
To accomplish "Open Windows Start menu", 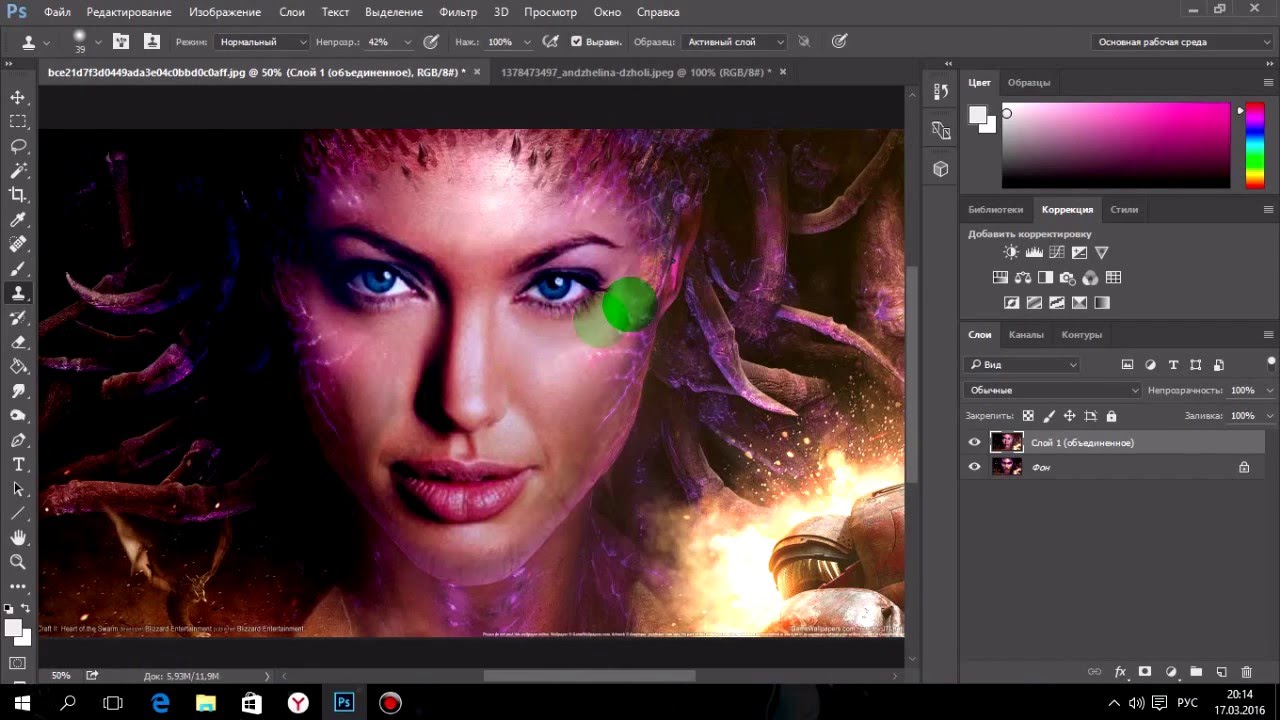I will coord(22,703).
